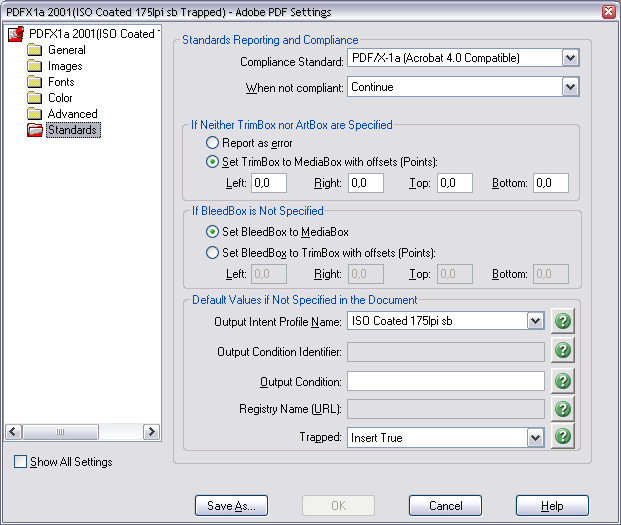Click the Images folder icon
Viewport: 621px width, 525px height.
click(34, 66)
